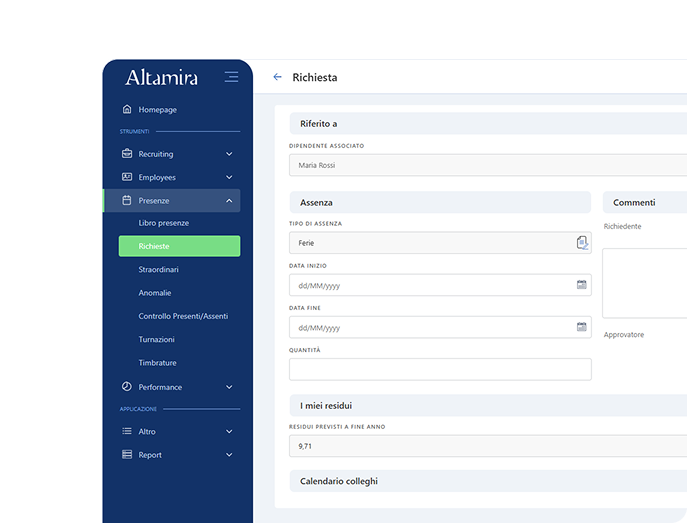Click the Performance gauge icon
This screenshot has height=523, width=687.
pos(127,387)
